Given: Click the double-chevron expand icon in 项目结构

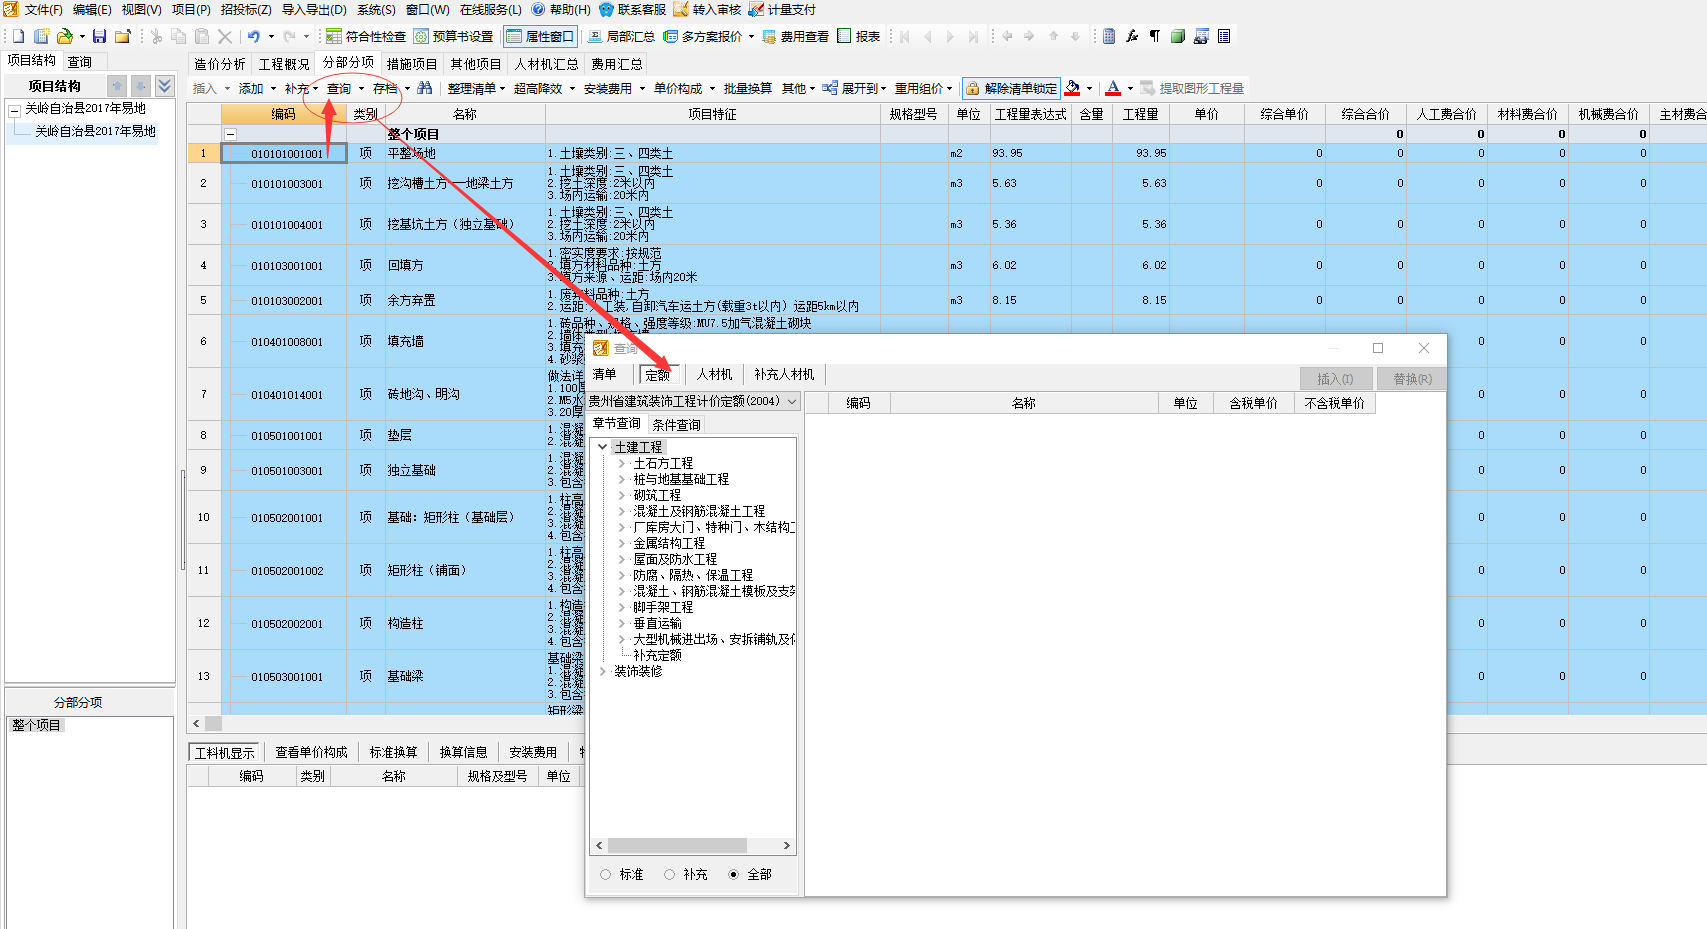Looking at the screenshot, I should coord(165,86).
